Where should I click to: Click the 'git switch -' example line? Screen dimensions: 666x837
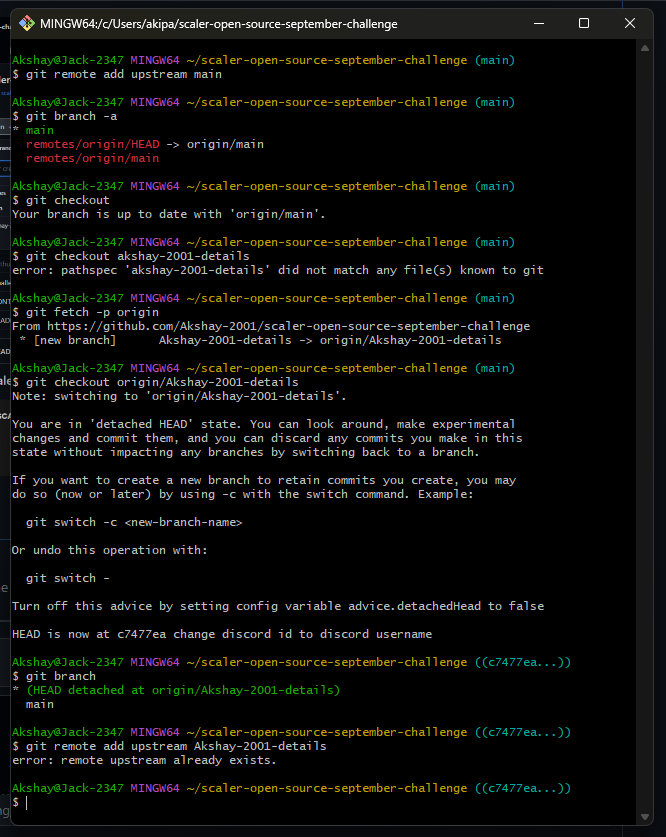68,578
